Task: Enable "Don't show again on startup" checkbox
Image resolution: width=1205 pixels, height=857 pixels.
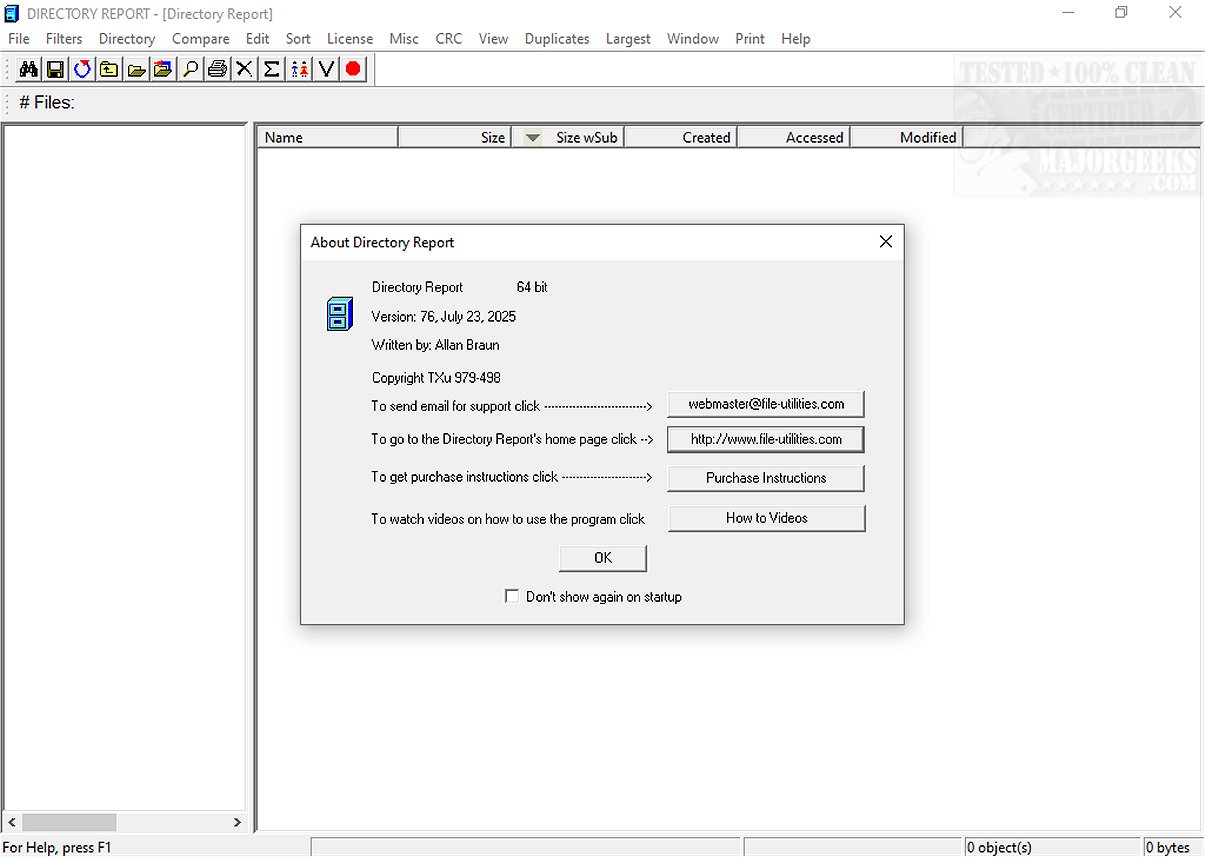Action: (x=512, y=597)
